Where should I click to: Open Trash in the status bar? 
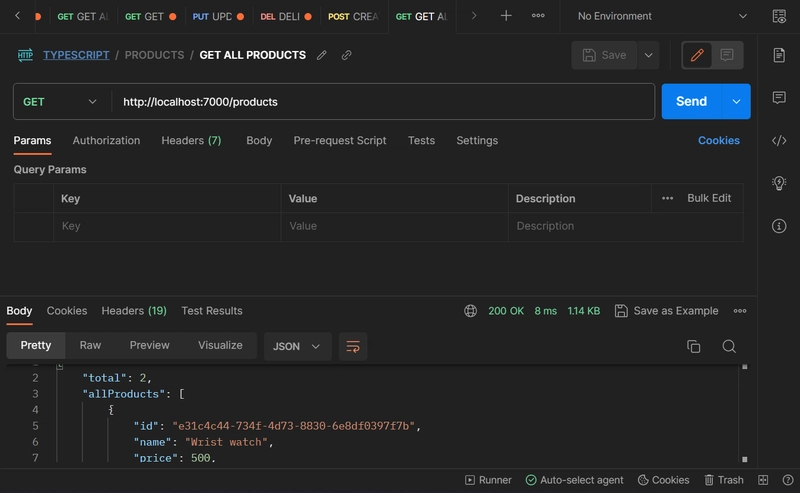(724, 480)
